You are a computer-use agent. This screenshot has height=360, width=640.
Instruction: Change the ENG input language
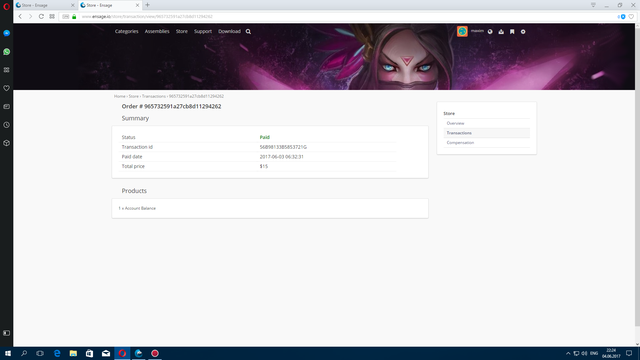[594, 353]
